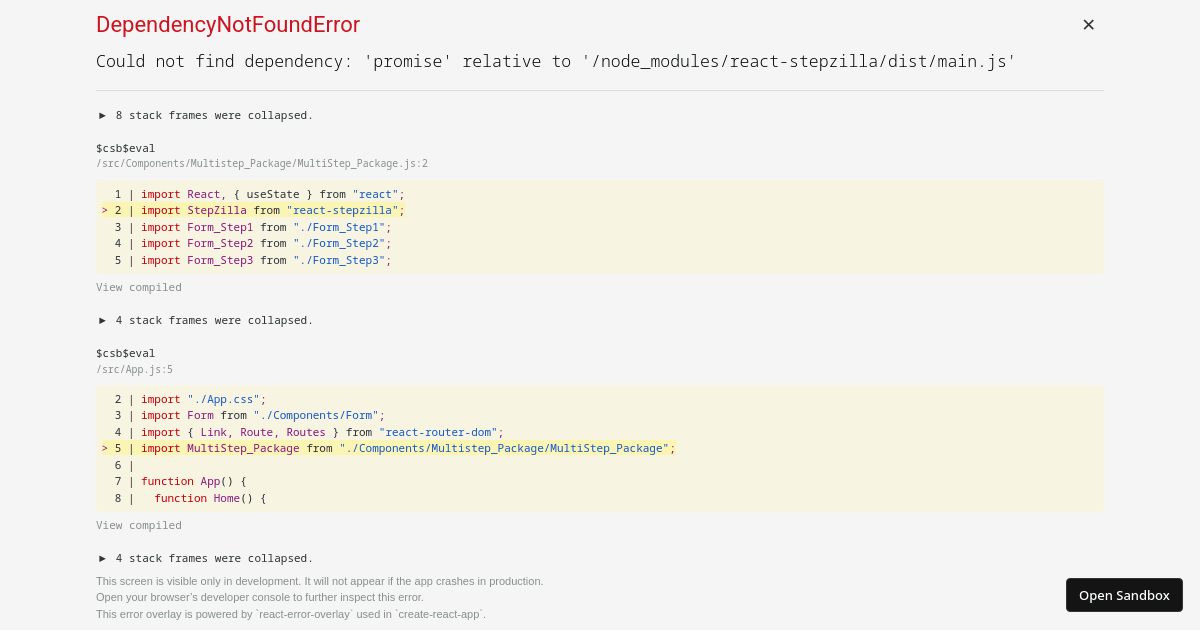The width and height of the screenshot is (1200, 630).
Task: Expand the 8 collapsed stack frames
Action: [x=207, y=115]
